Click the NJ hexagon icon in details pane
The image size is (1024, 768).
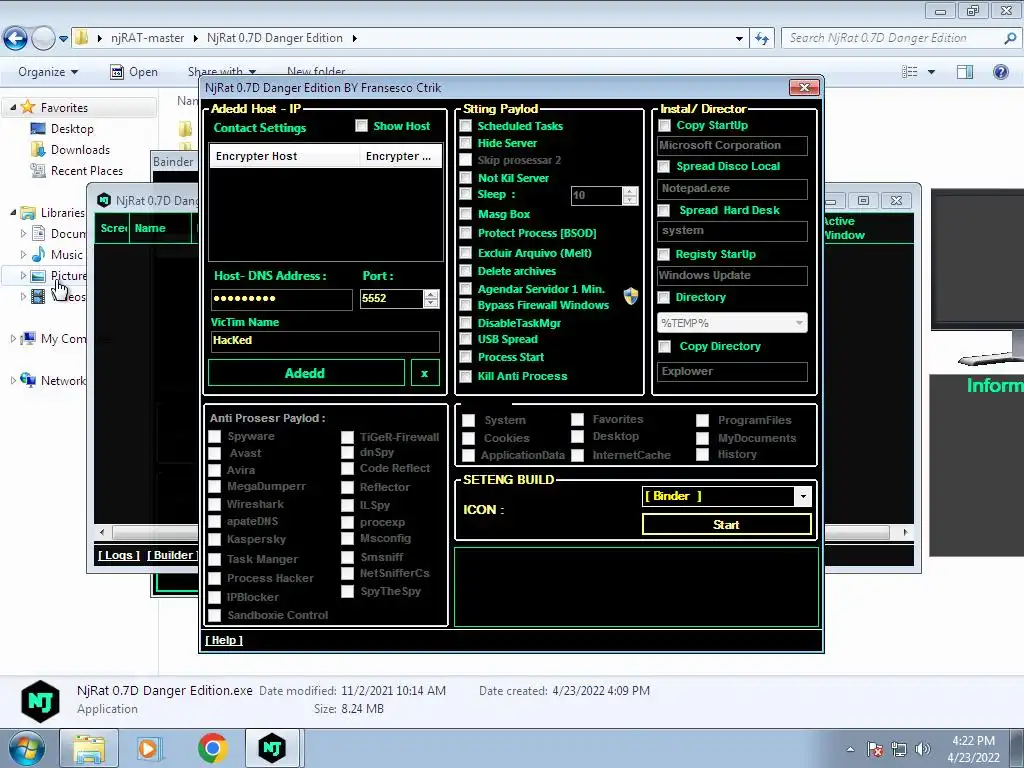(40, 701)
